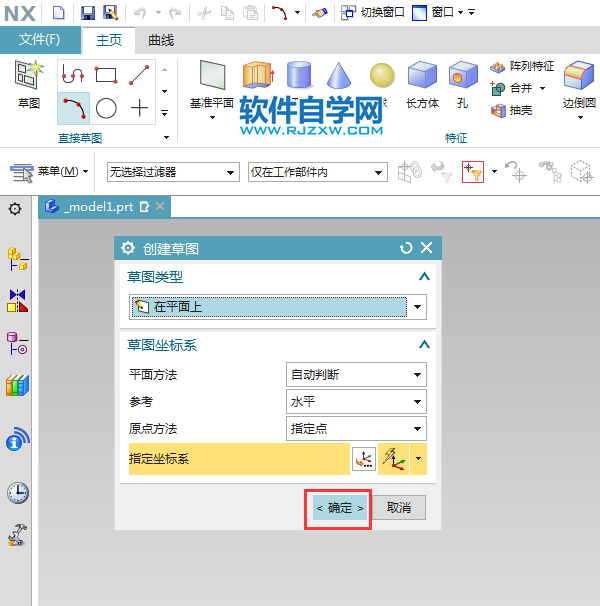Viewport: 600px width, 606px height.
Task: Click the 边倒圆 edge blend tool
Action: click(x=579, y=84)
